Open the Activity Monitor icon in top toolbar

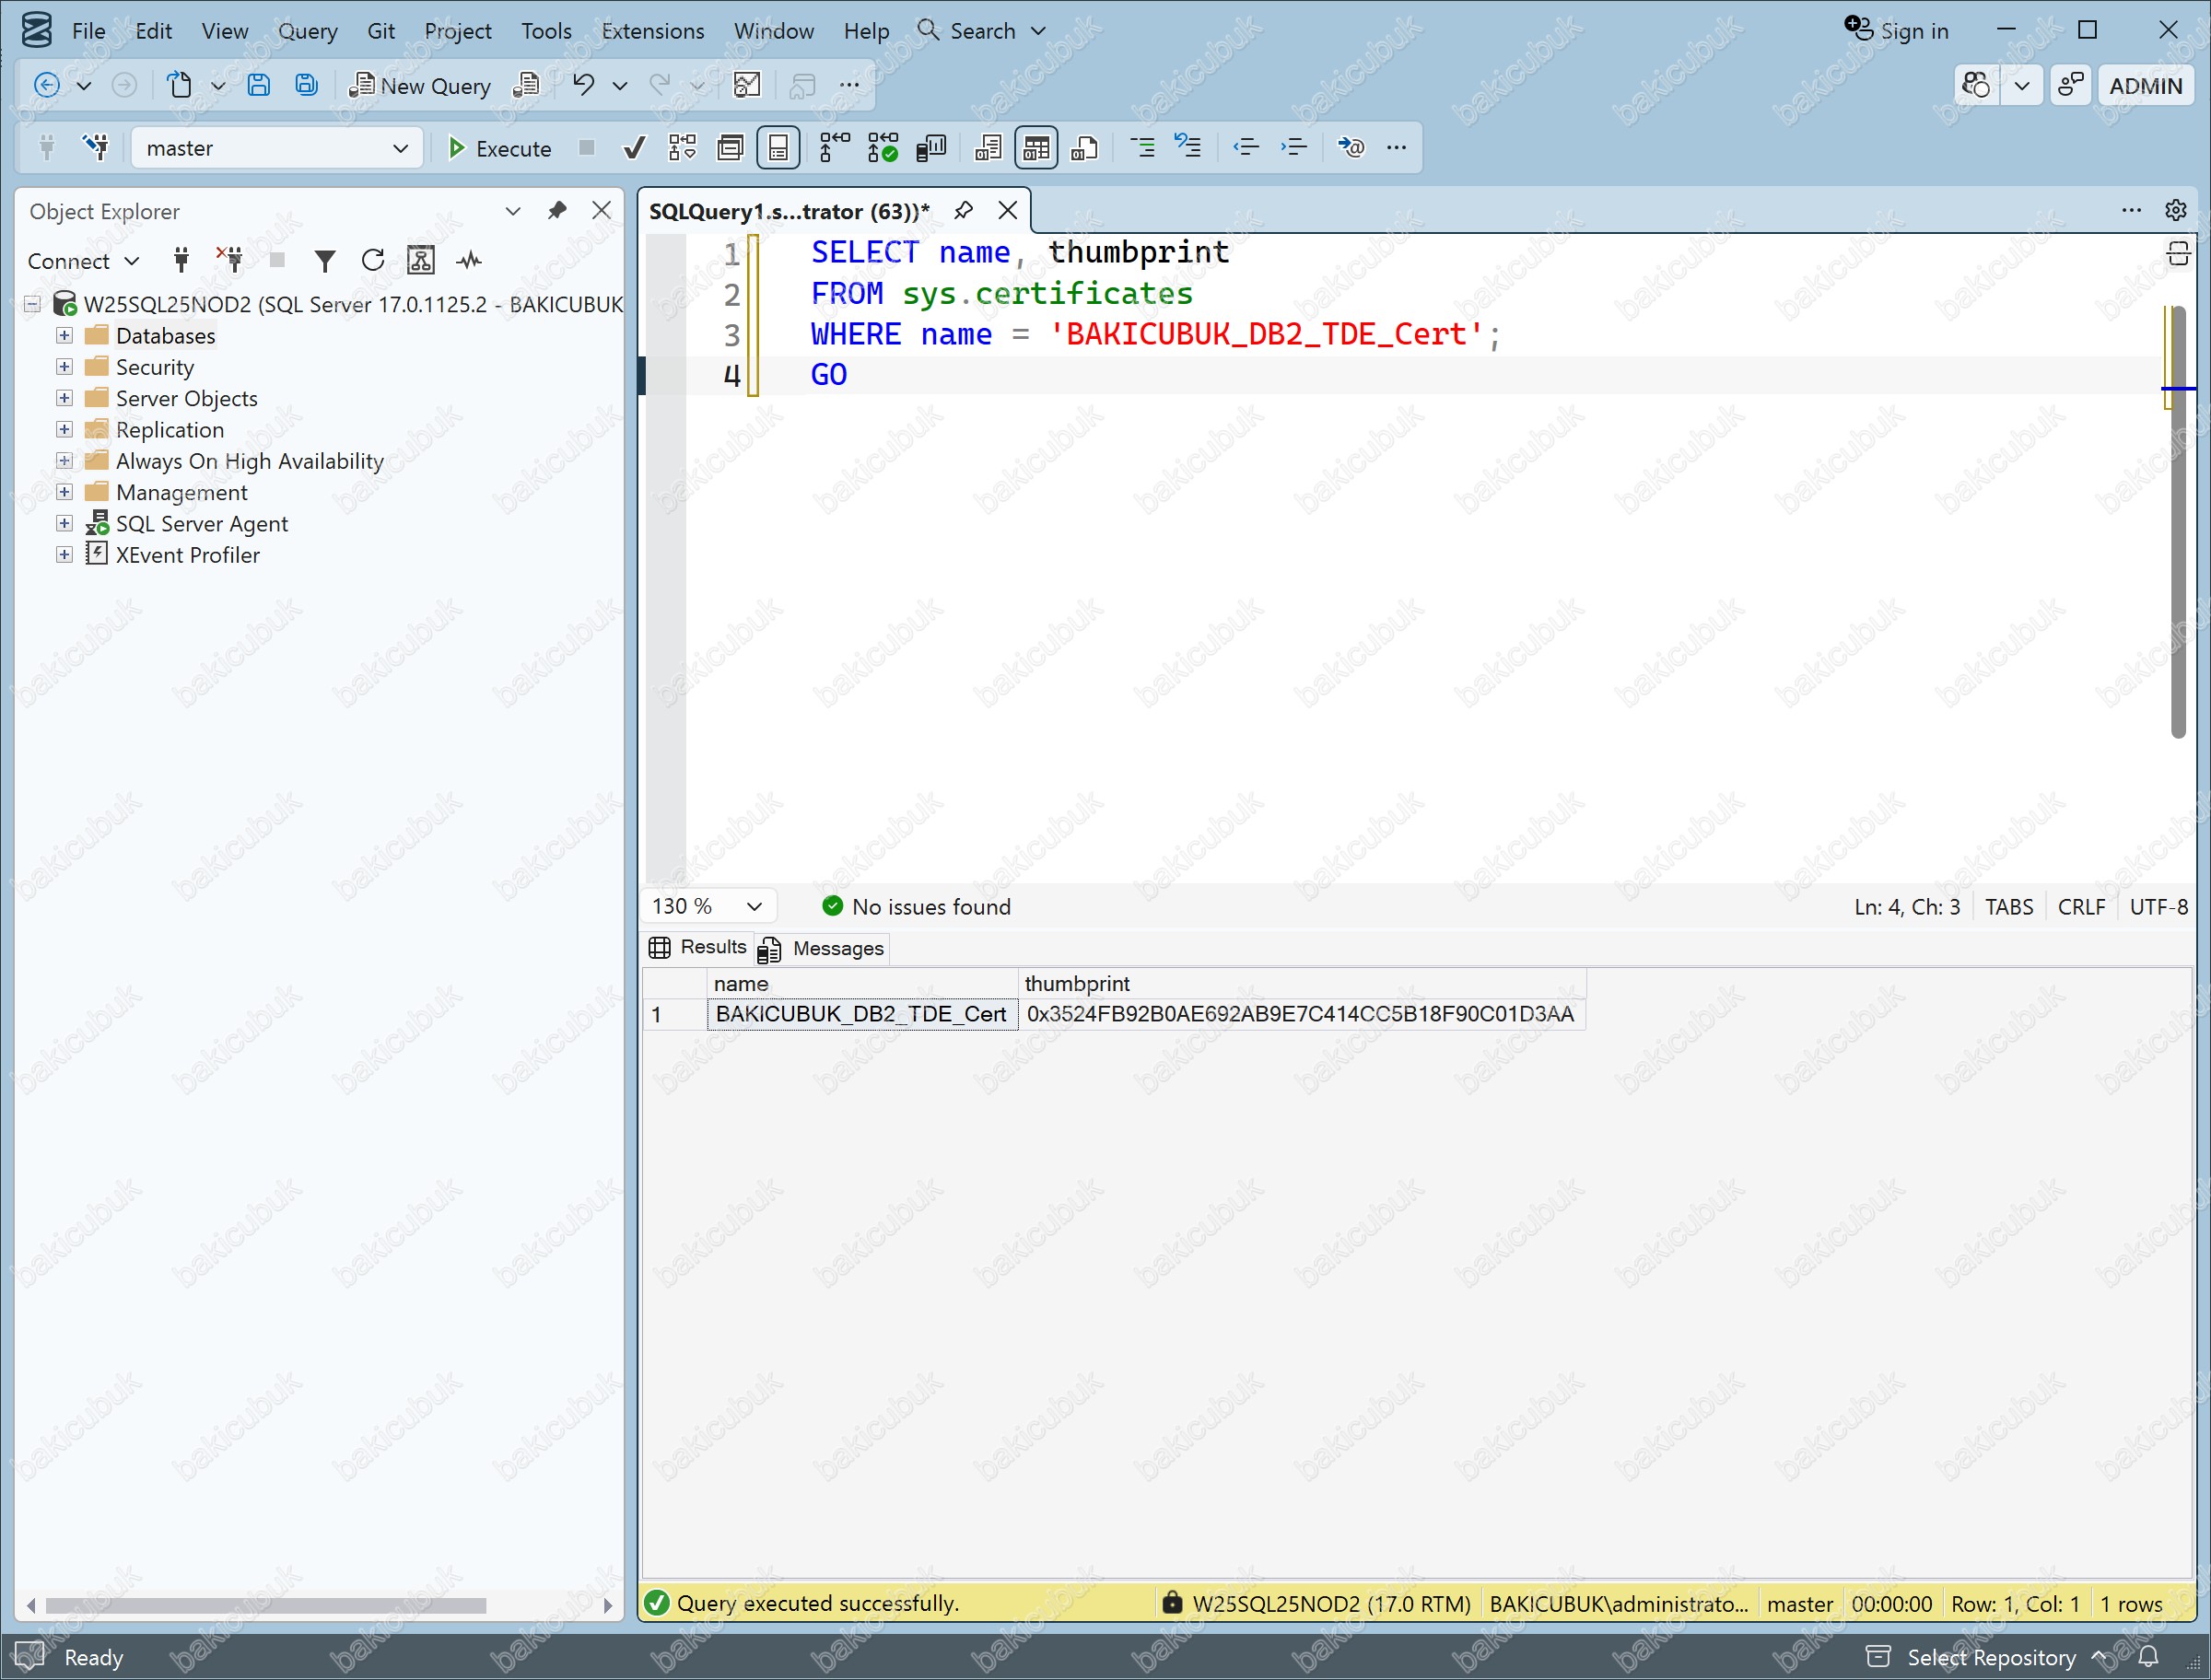tap(747, 85)
